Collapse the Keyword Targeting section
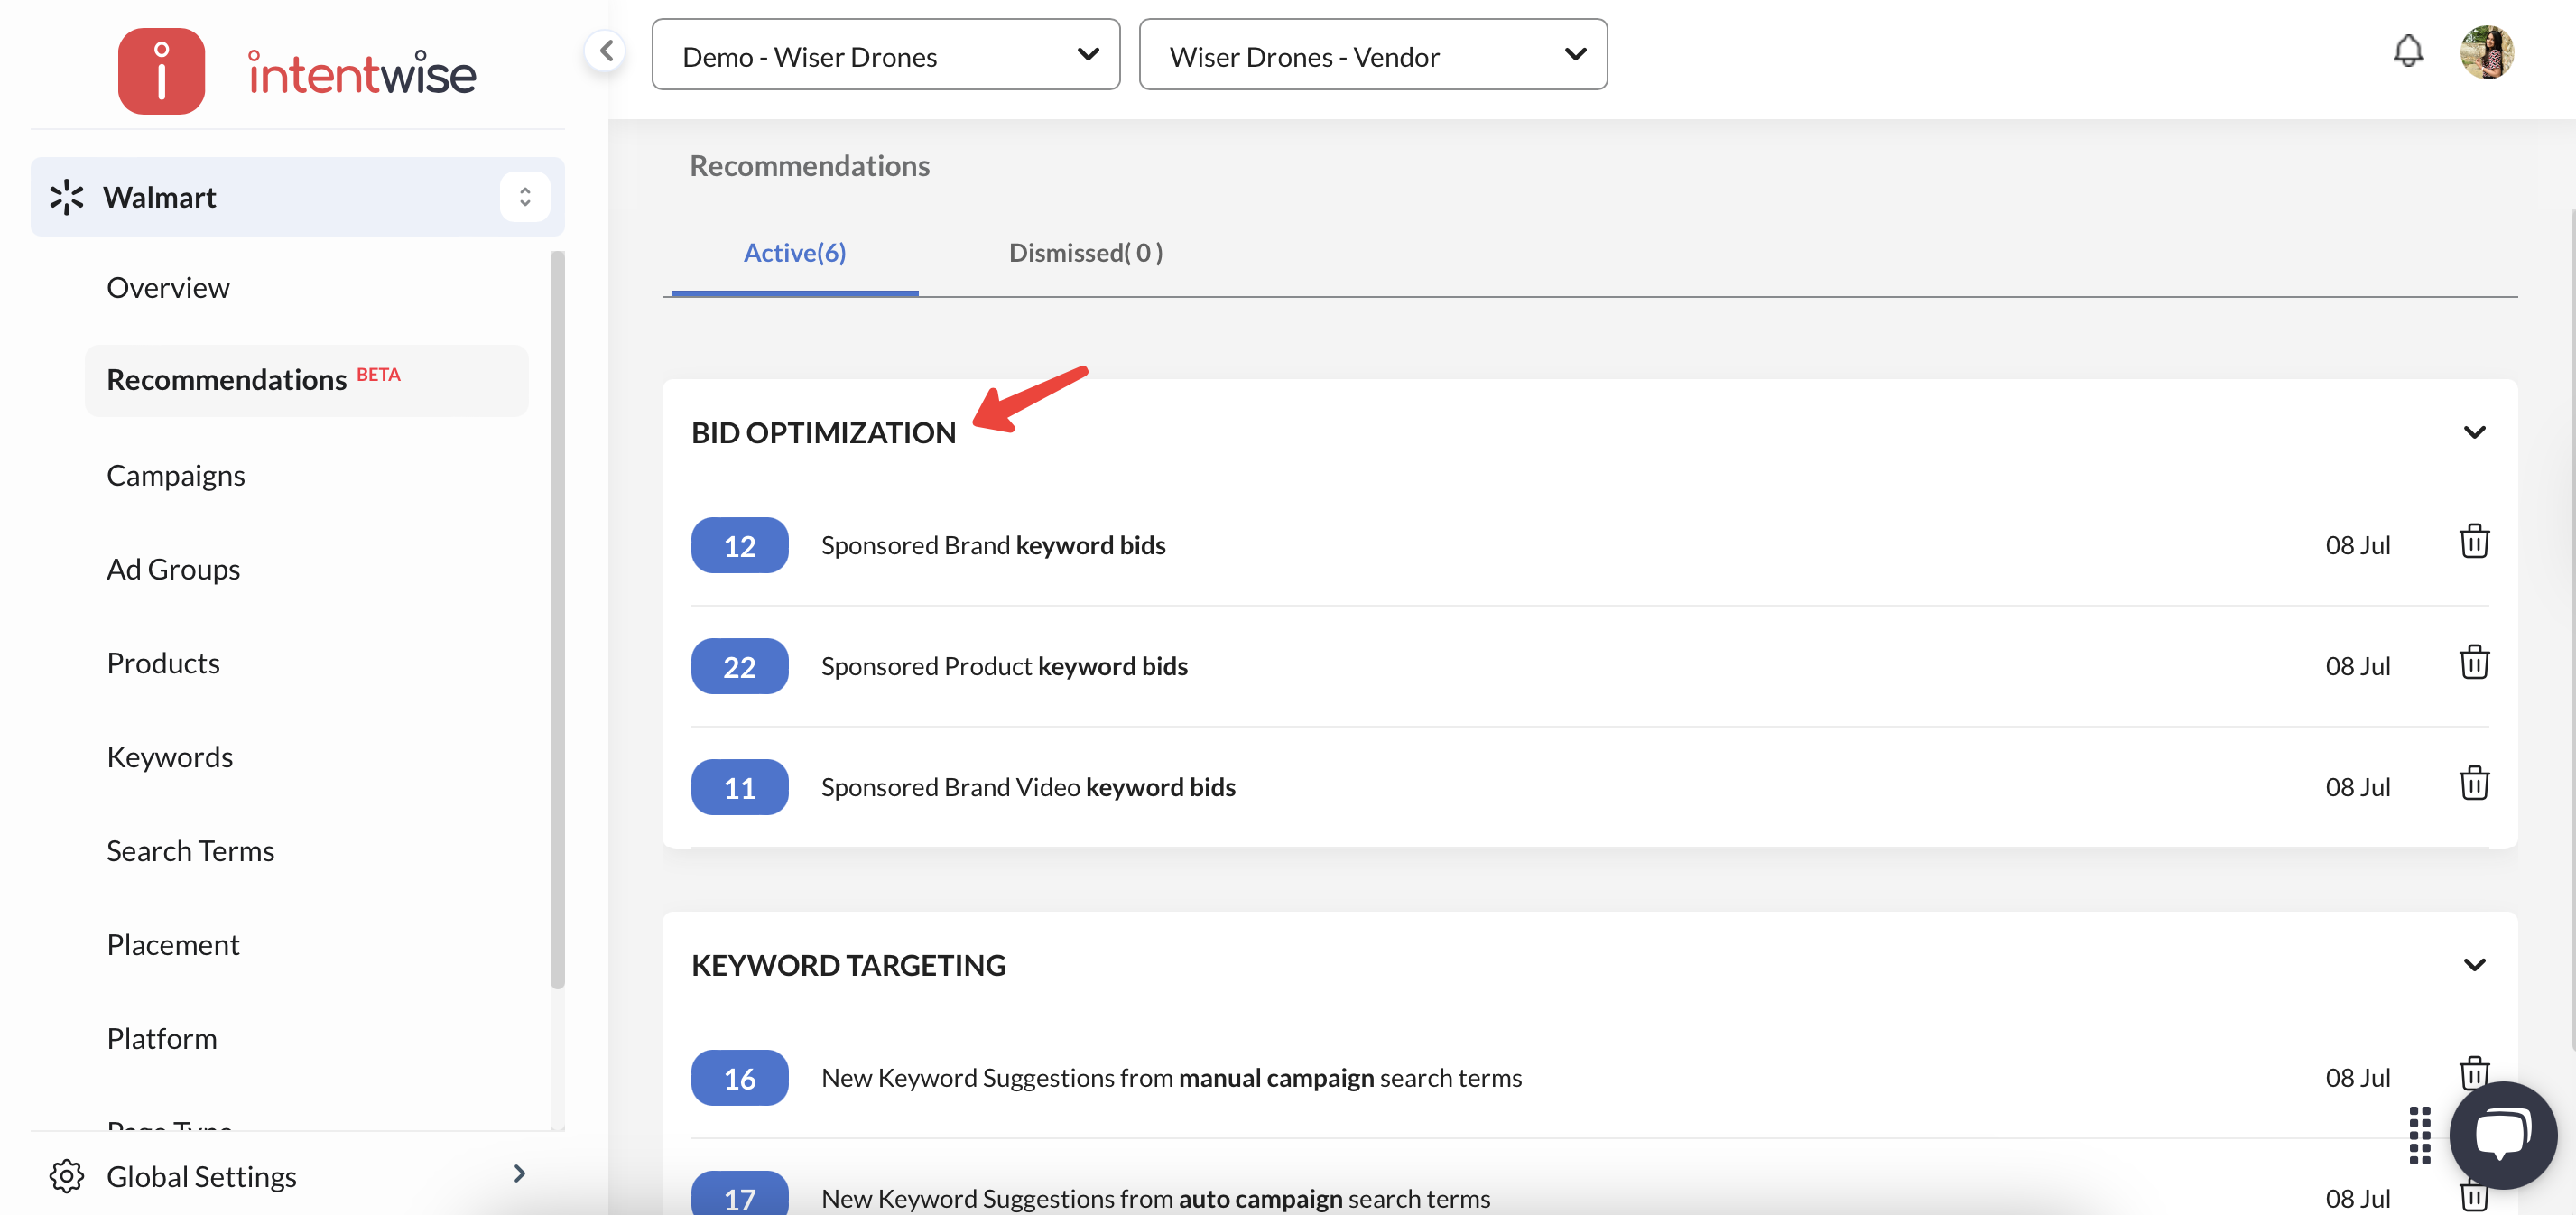Screen dimensions: 2576x1215 coord(2474,965)
